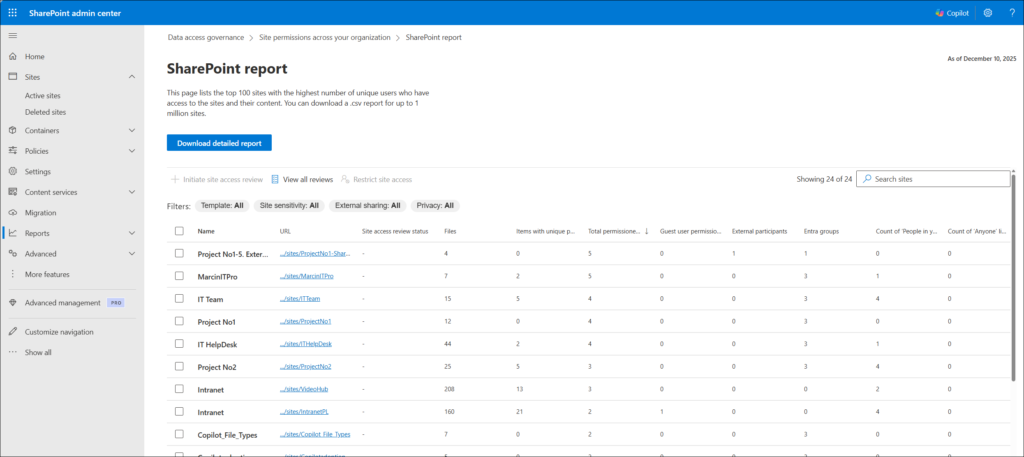Select the MarcinITPro row checkbox
The image size is (1024, 457).
pyautogui.click(x=179, y=276)
